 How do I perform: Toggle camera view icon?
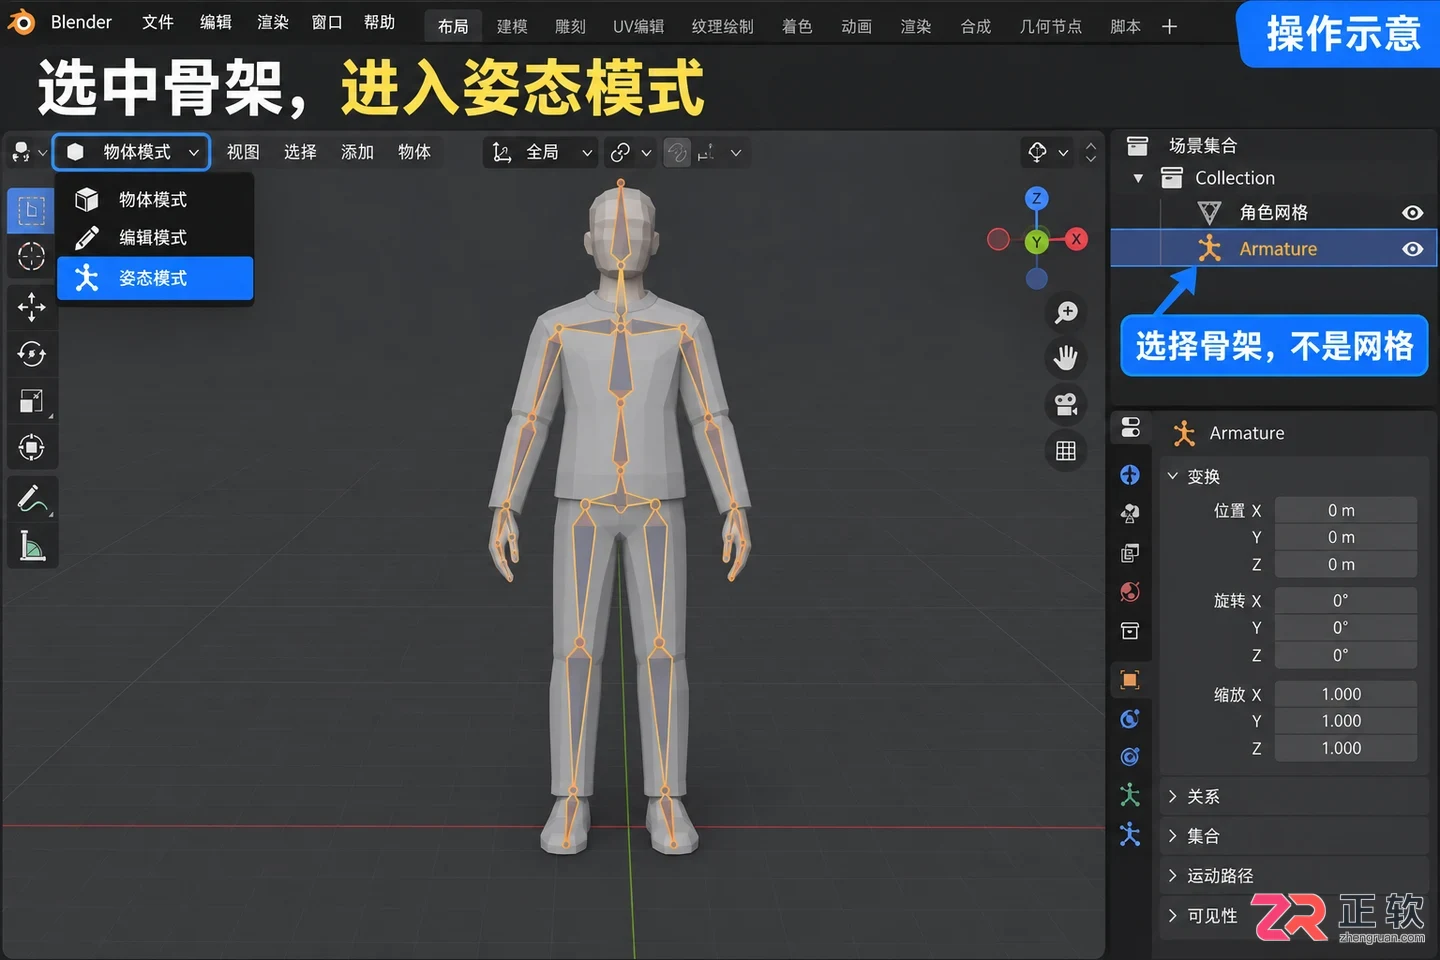pos(1066,404)
